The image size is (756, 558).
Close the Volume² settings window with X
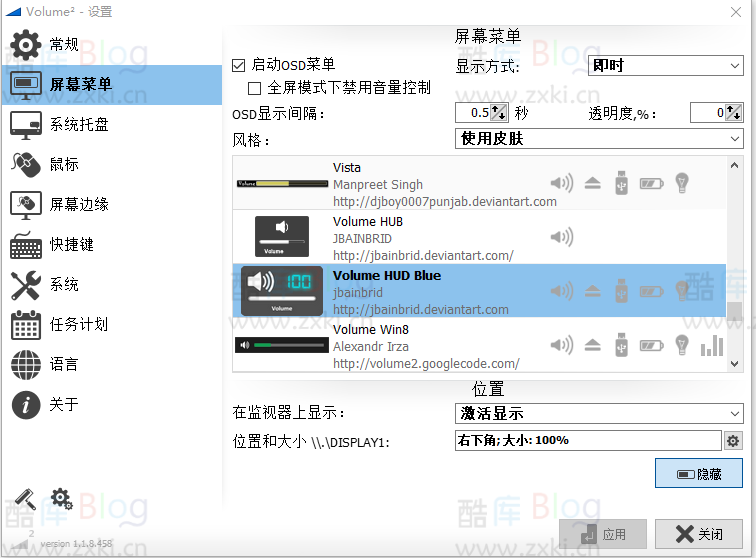(x=736, y=12)
